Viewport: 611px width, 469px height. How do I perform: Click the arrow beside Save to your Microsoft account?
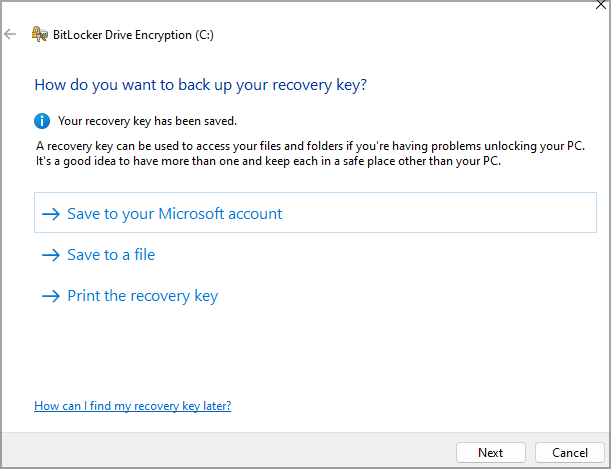[51, 214]
